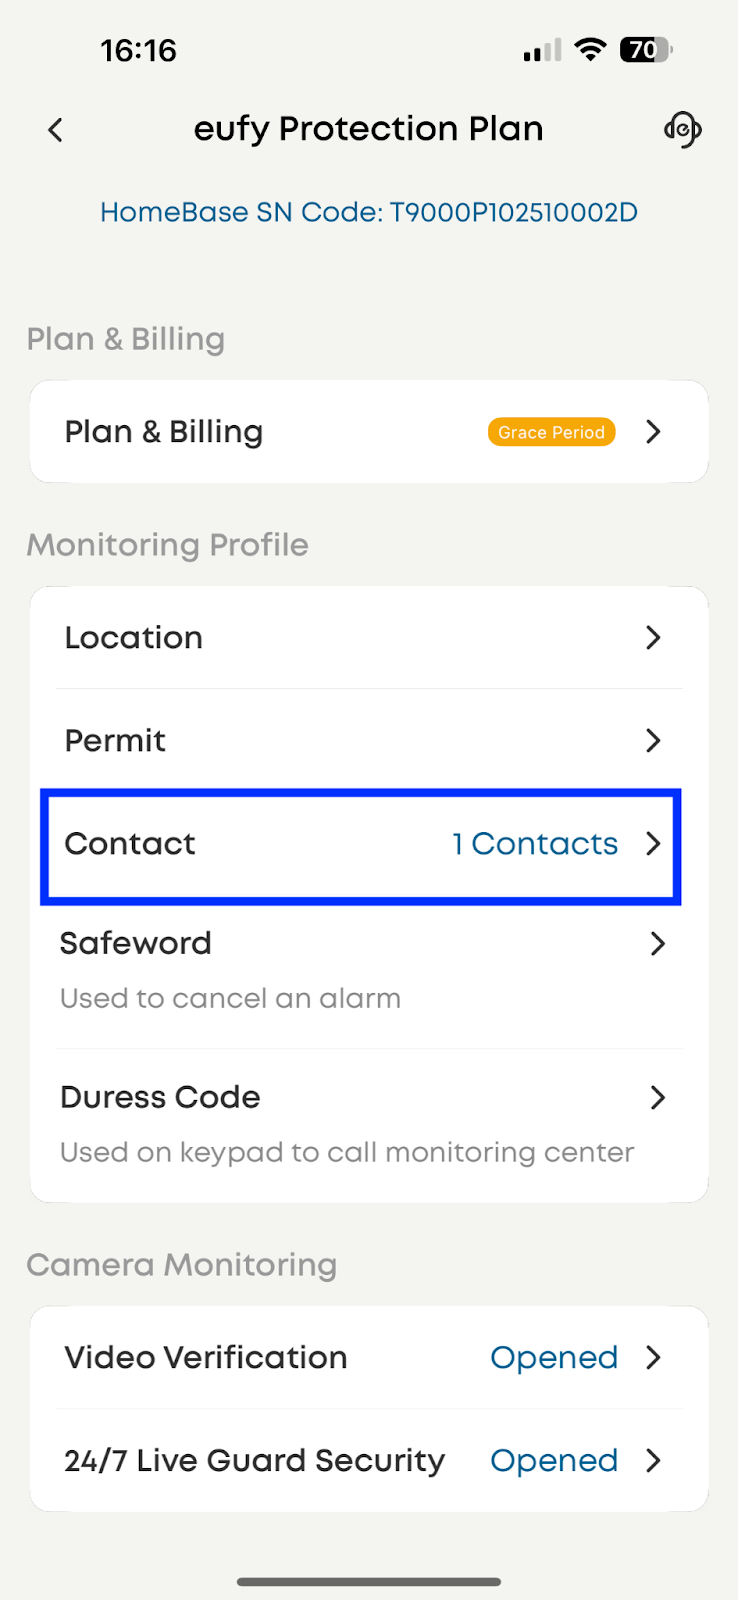Screen dimensions: 738x1600
Task: Expand the Location chevron arrow
Action: click(x=654, y=638)
